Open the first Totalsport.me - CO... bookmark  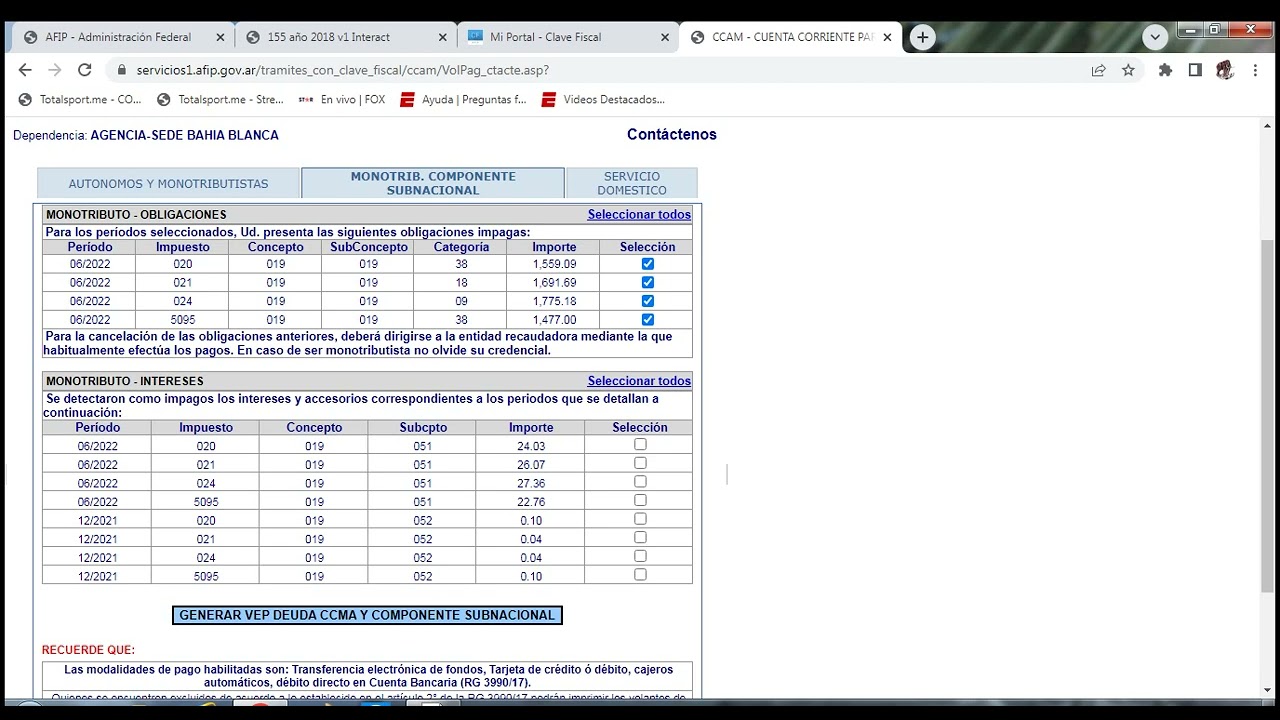point(80,99)
